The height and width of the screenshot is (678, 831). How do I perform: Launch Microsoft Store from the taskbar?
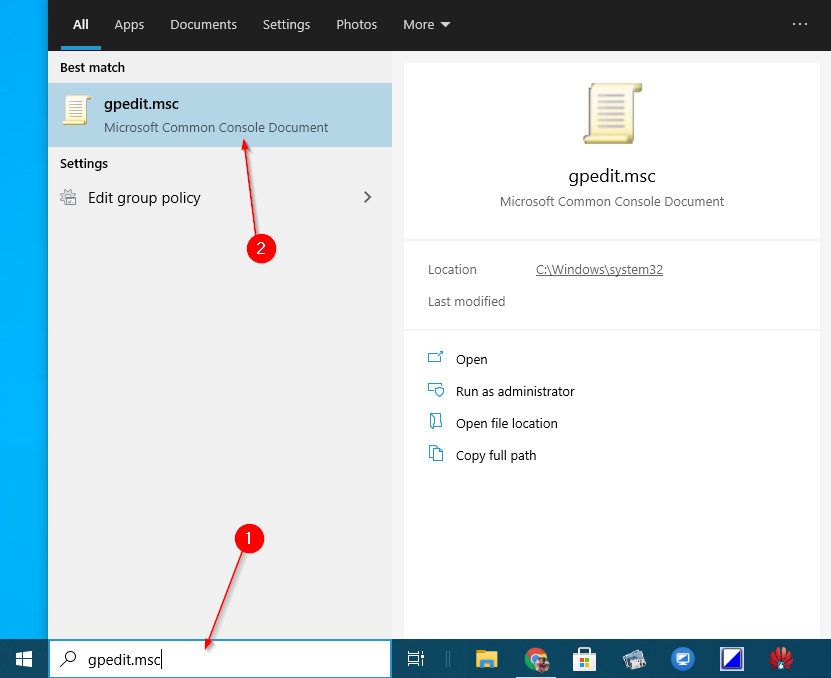pyautogui.click(x=584, y=659)
